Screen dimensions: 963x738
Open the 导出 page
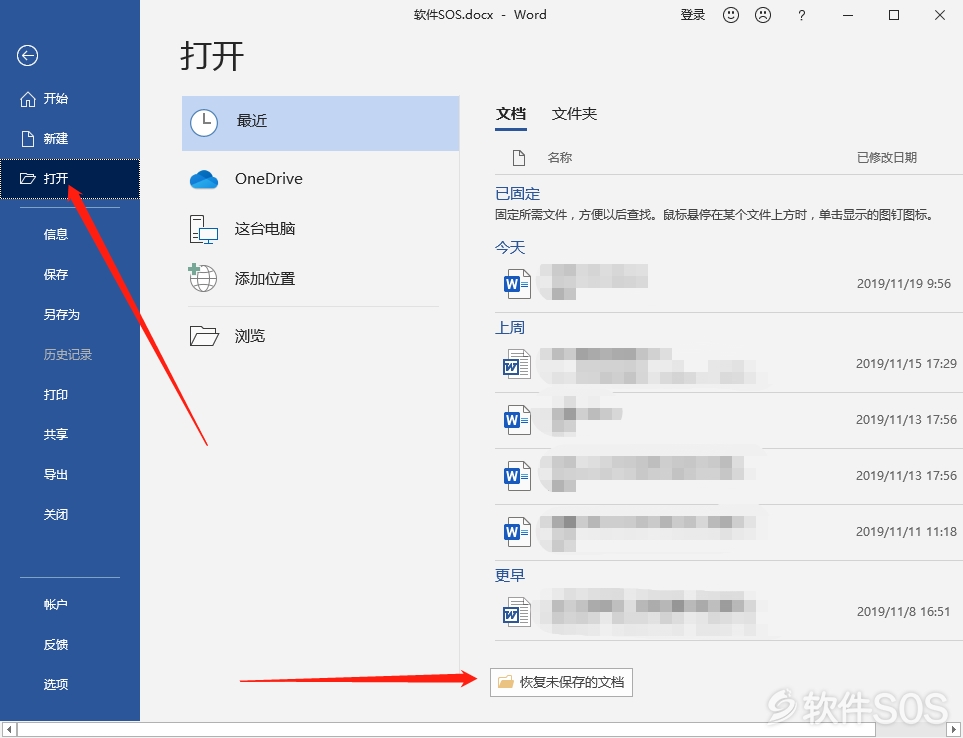(56, 475)
